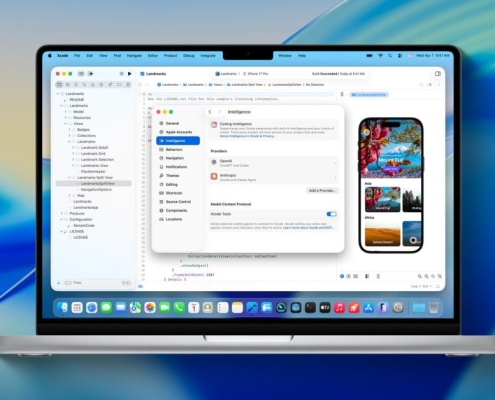
Task: Open the Integrate menu
Action: tap(208, 56)
